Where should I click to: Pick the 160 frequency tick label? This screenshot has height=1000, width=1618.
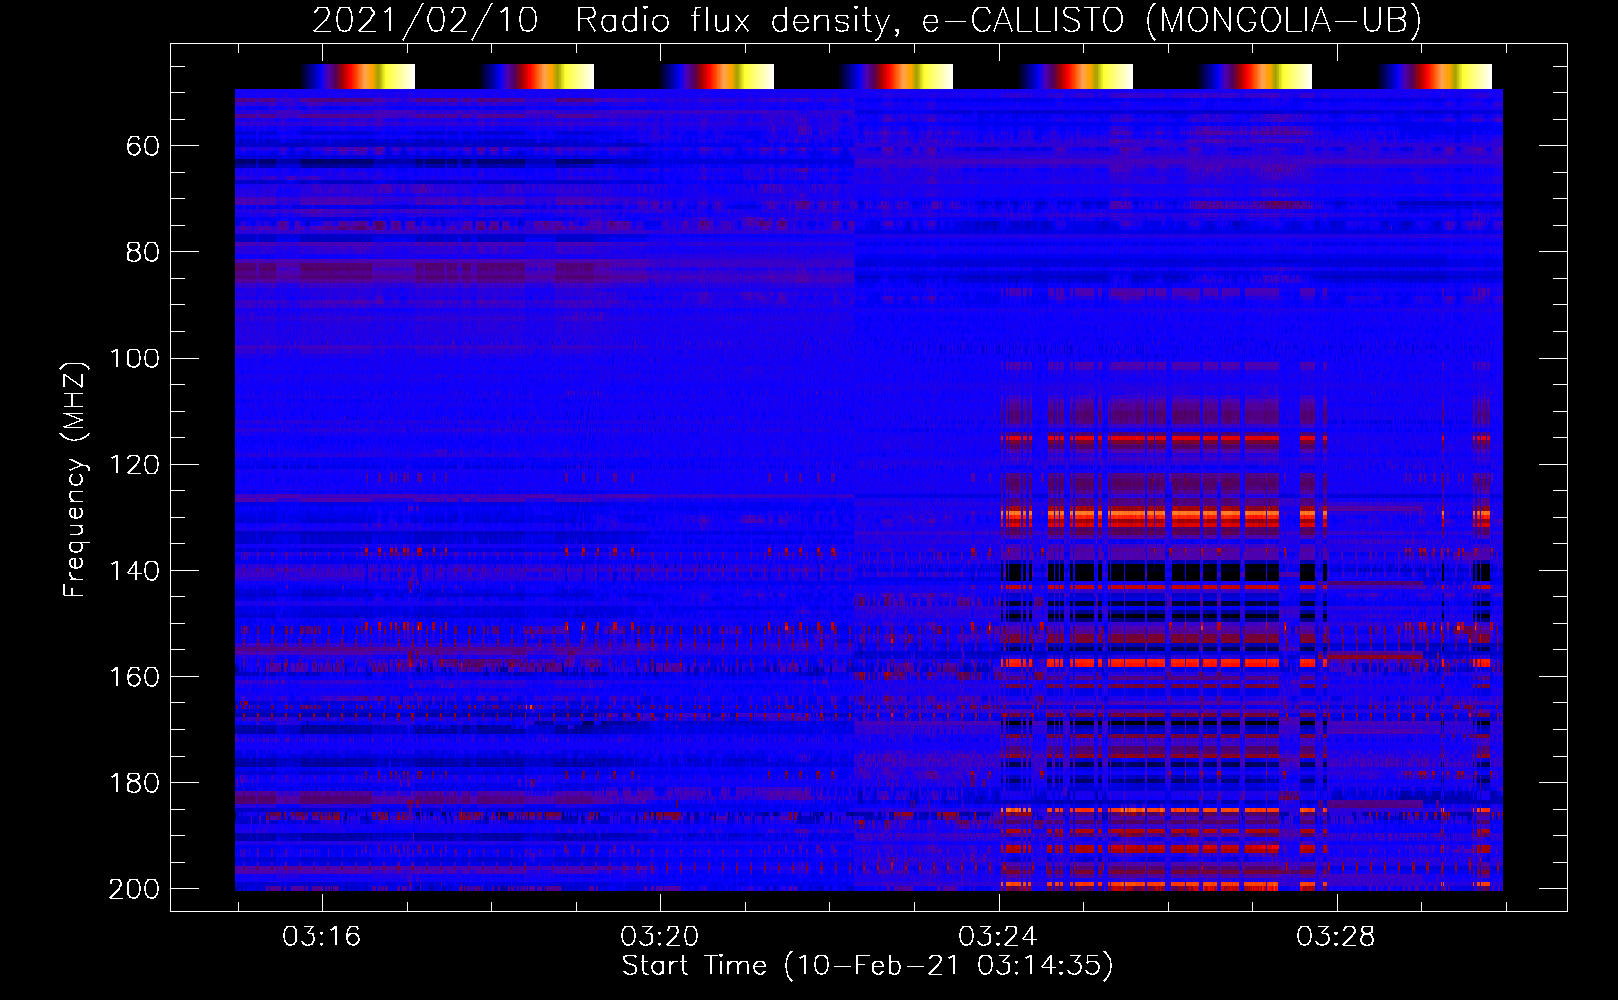134,677
